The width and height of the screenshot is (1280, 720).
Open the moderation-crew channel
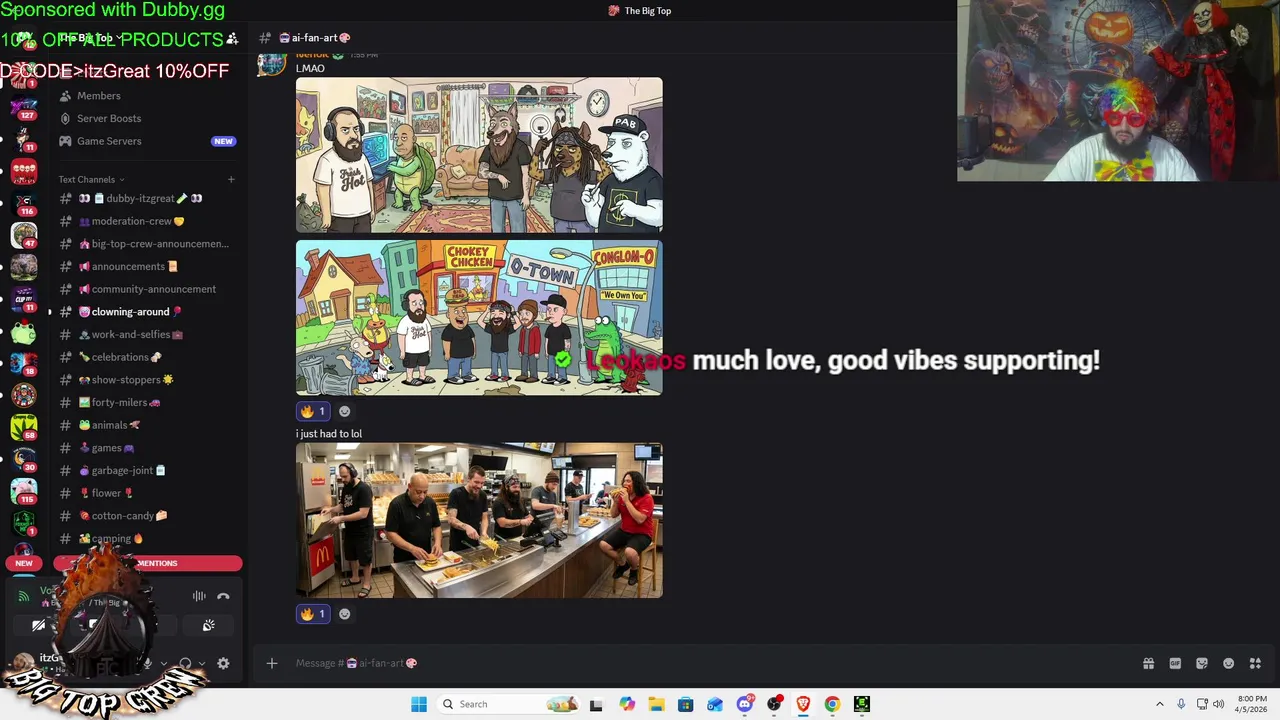click(x=146, y=221)
